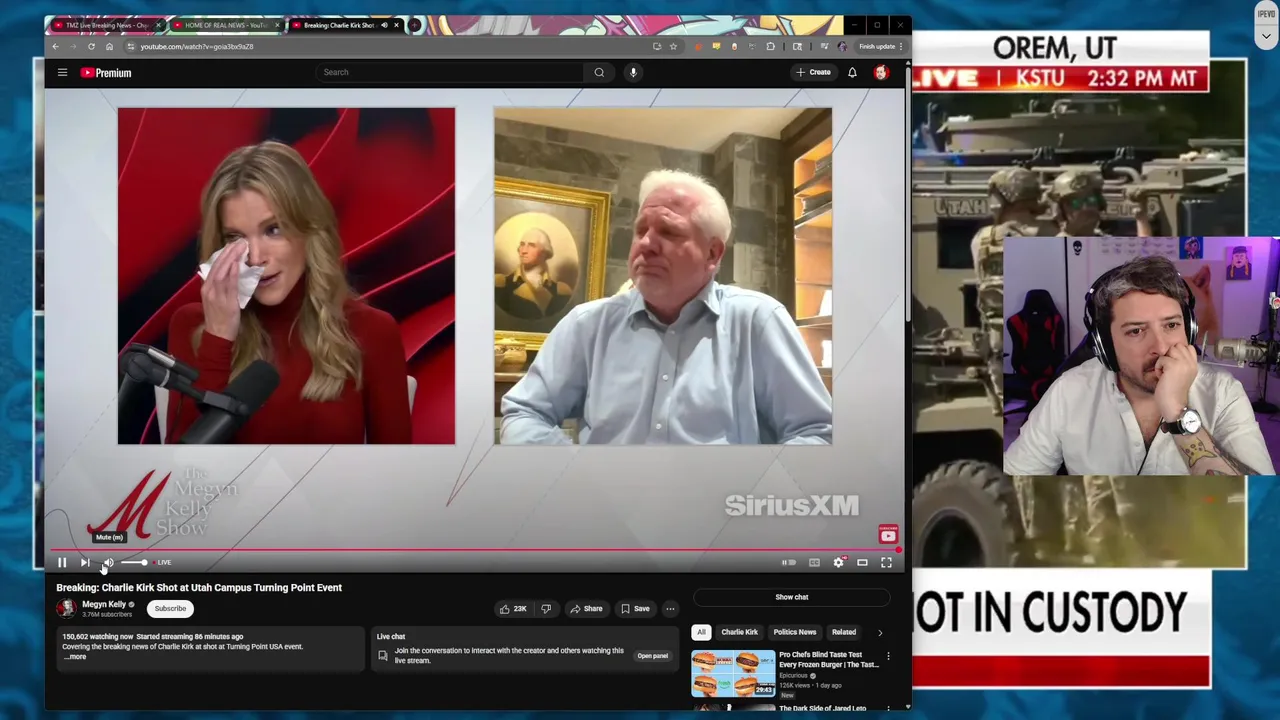Dislike the video
Image resolution: width=1280 pixels, height=720 pixels.
click(546, 609)
